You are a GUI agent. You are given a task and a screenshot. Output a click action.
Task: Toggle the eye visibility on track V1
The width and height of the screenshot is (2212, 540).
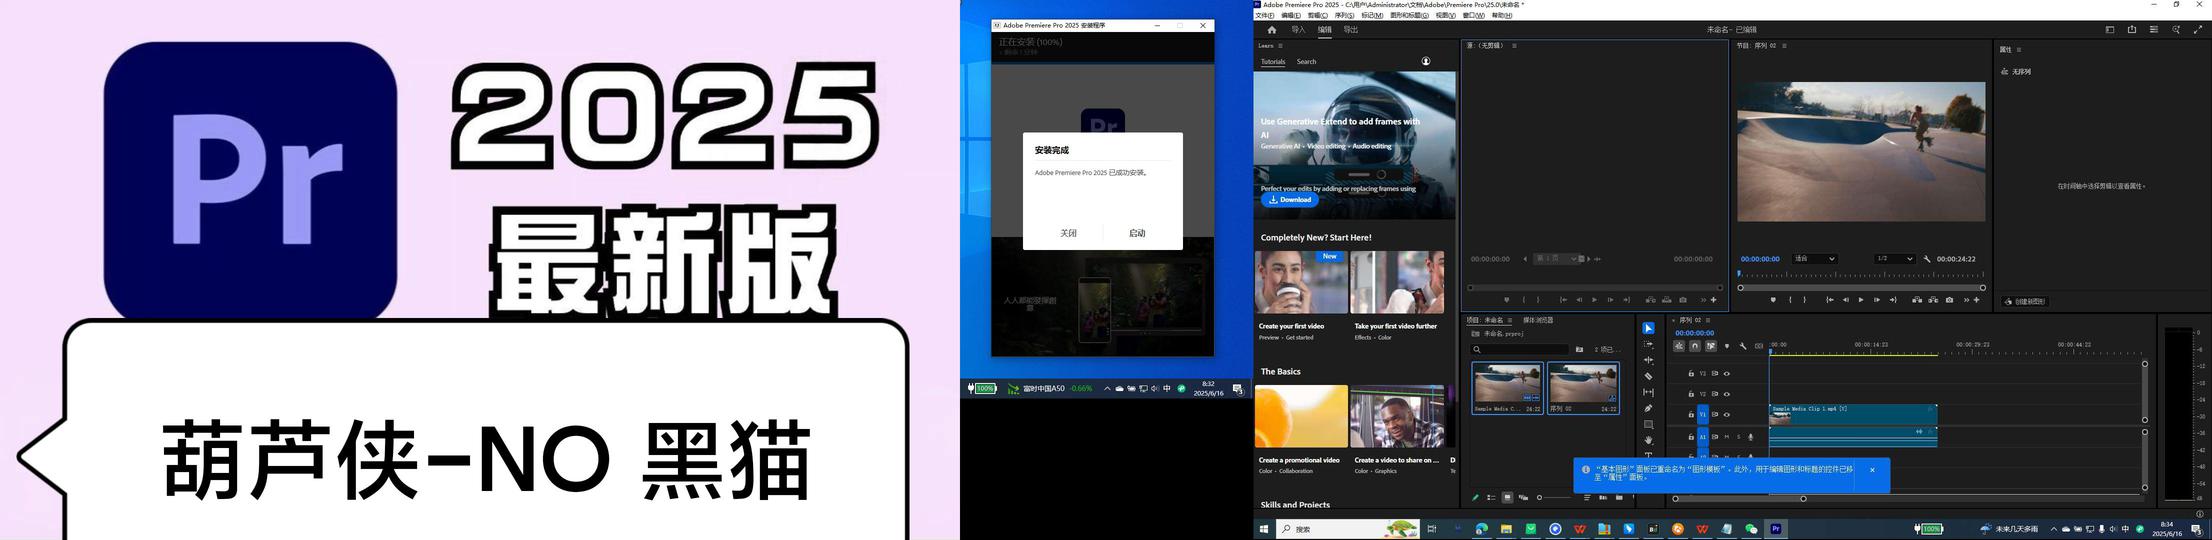tap(1726, 414)
